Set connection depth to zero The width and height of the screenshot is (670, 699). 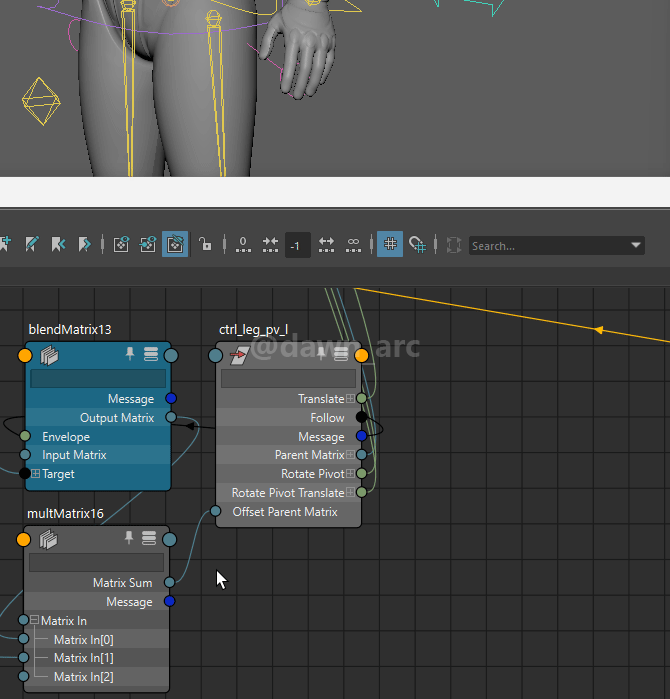pos(243,244)
